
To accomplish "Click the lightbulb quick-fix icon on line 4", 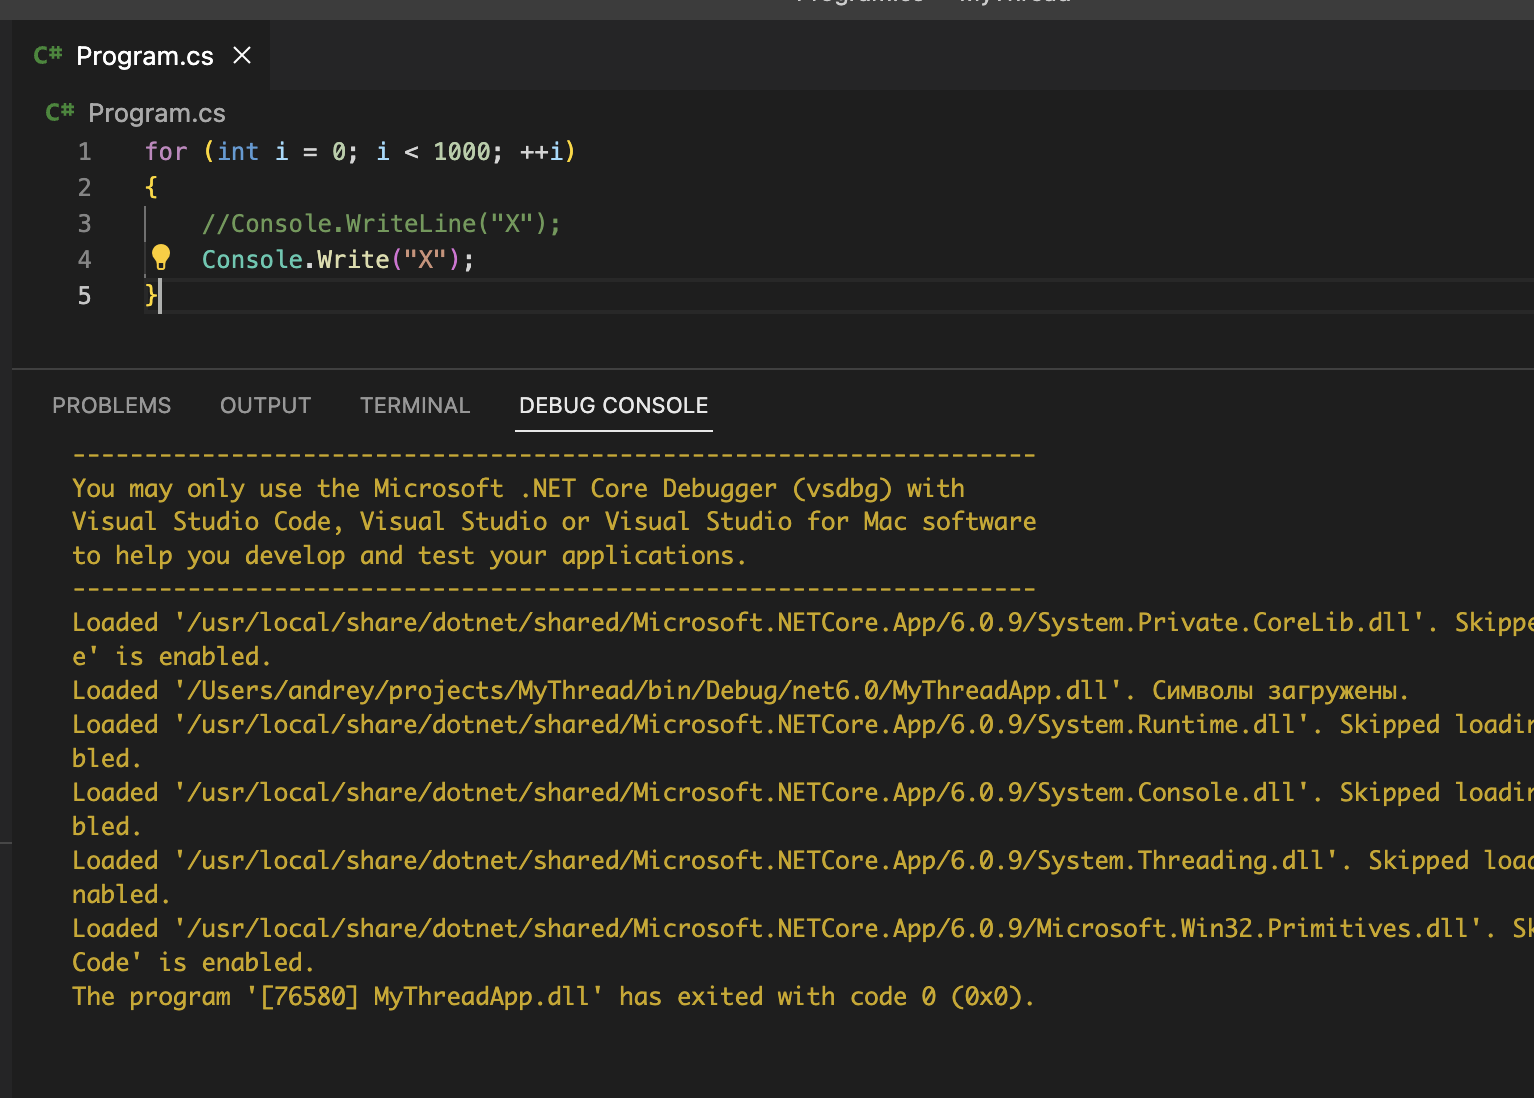I will (161, 258).
